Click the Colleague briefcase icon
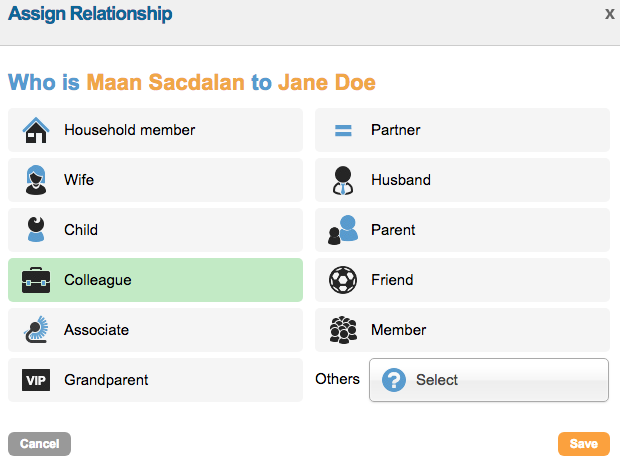This screenshot has height=466, width=620. 36,280
